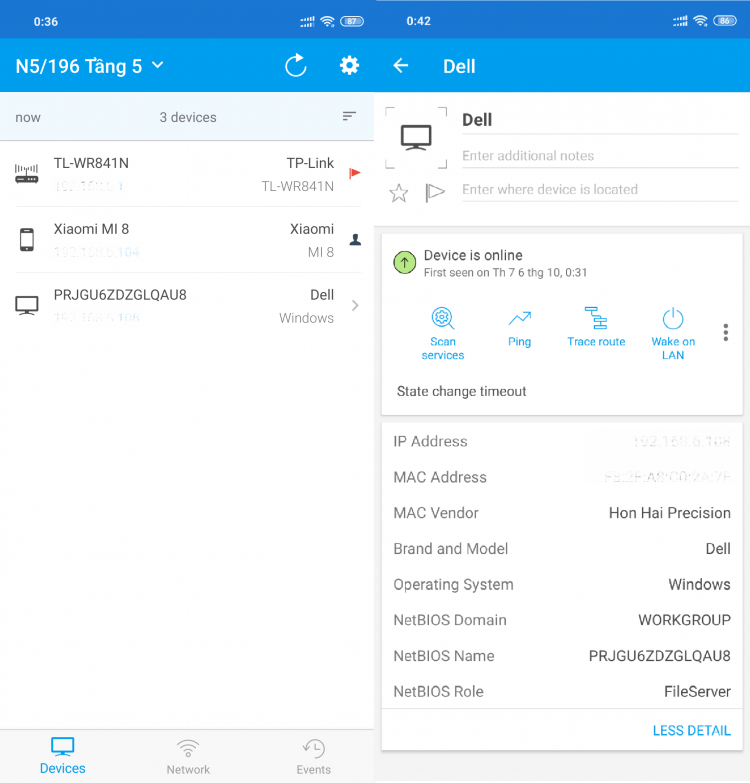This screenshot has height=783, width=750.
Task: Click the MAC Address row label
Action: (440, 477)
